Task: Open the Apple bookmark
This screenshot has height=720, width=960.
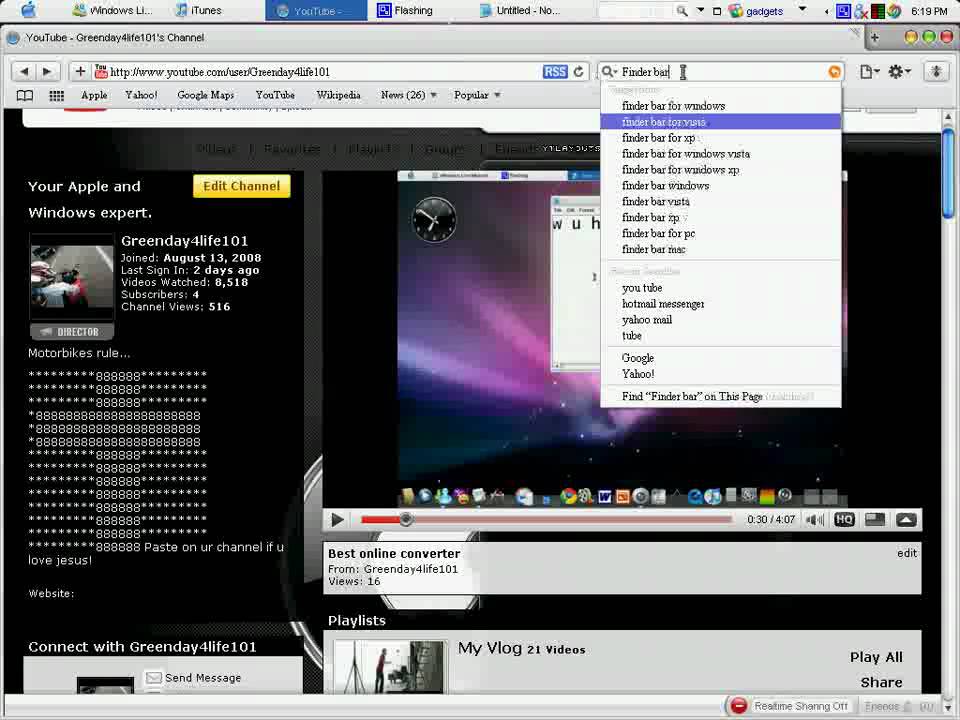Action: click(x=94, y=96)
